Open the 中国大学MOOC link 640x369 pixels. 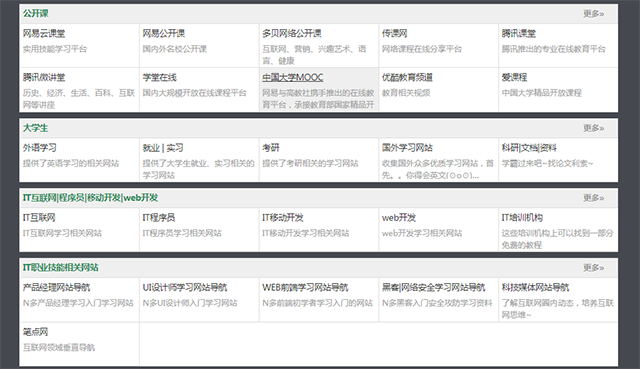coord(292,78)
